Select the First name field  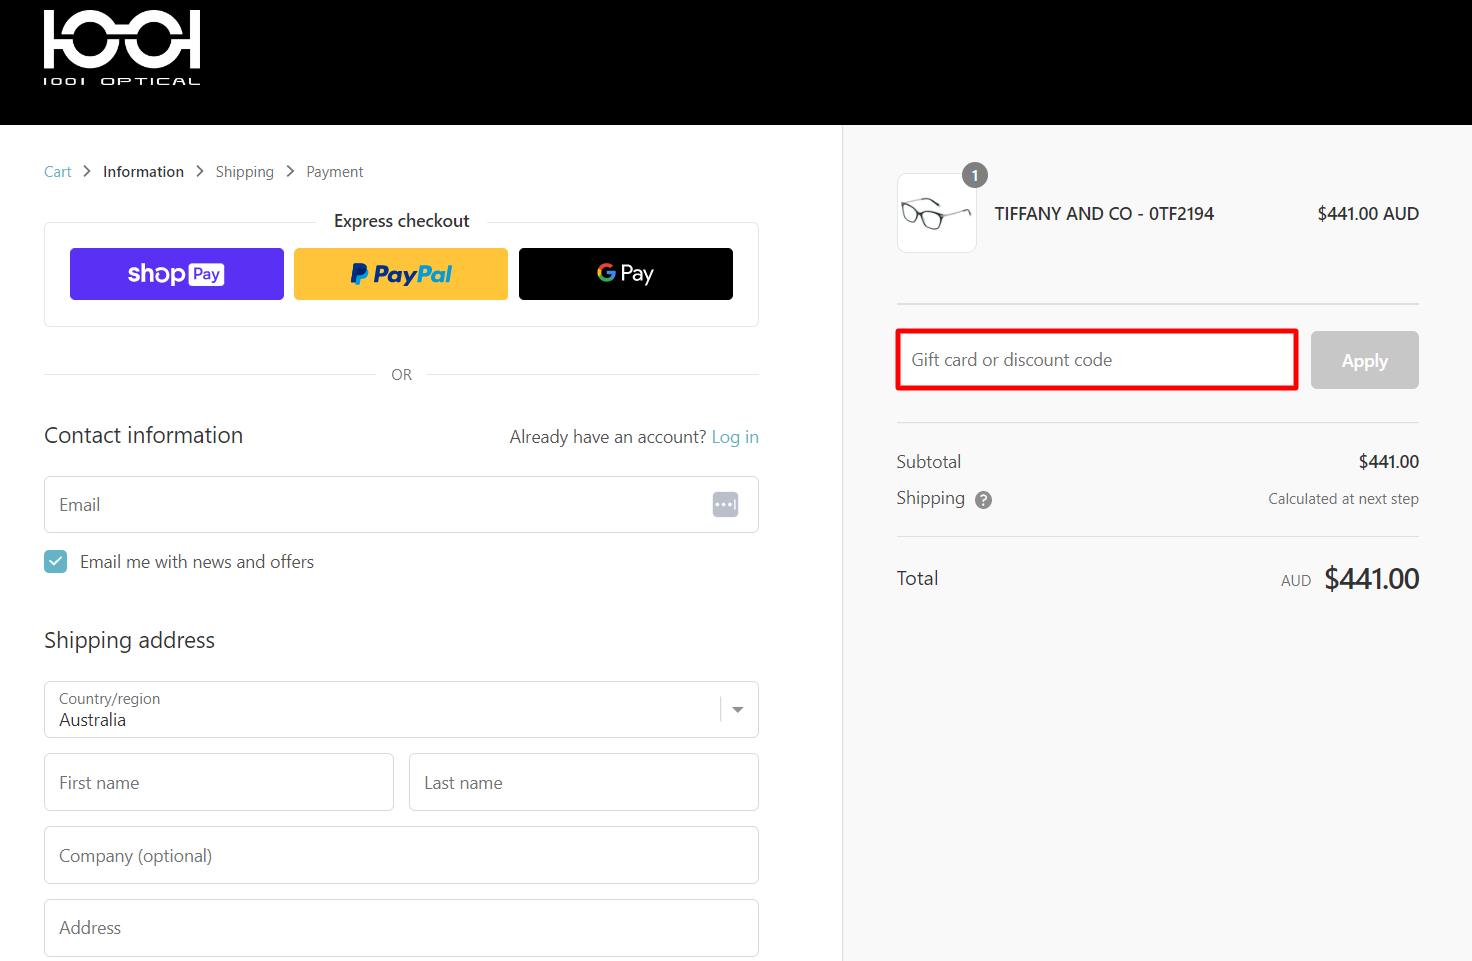coord(219,783)
